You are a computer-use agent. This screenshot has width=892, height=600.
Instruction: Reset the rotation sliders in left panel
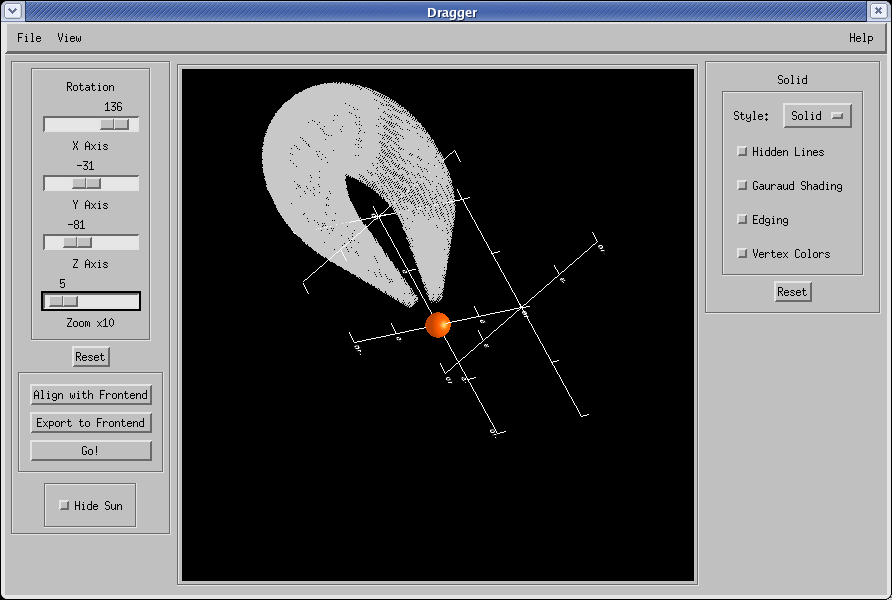[90, 357]
